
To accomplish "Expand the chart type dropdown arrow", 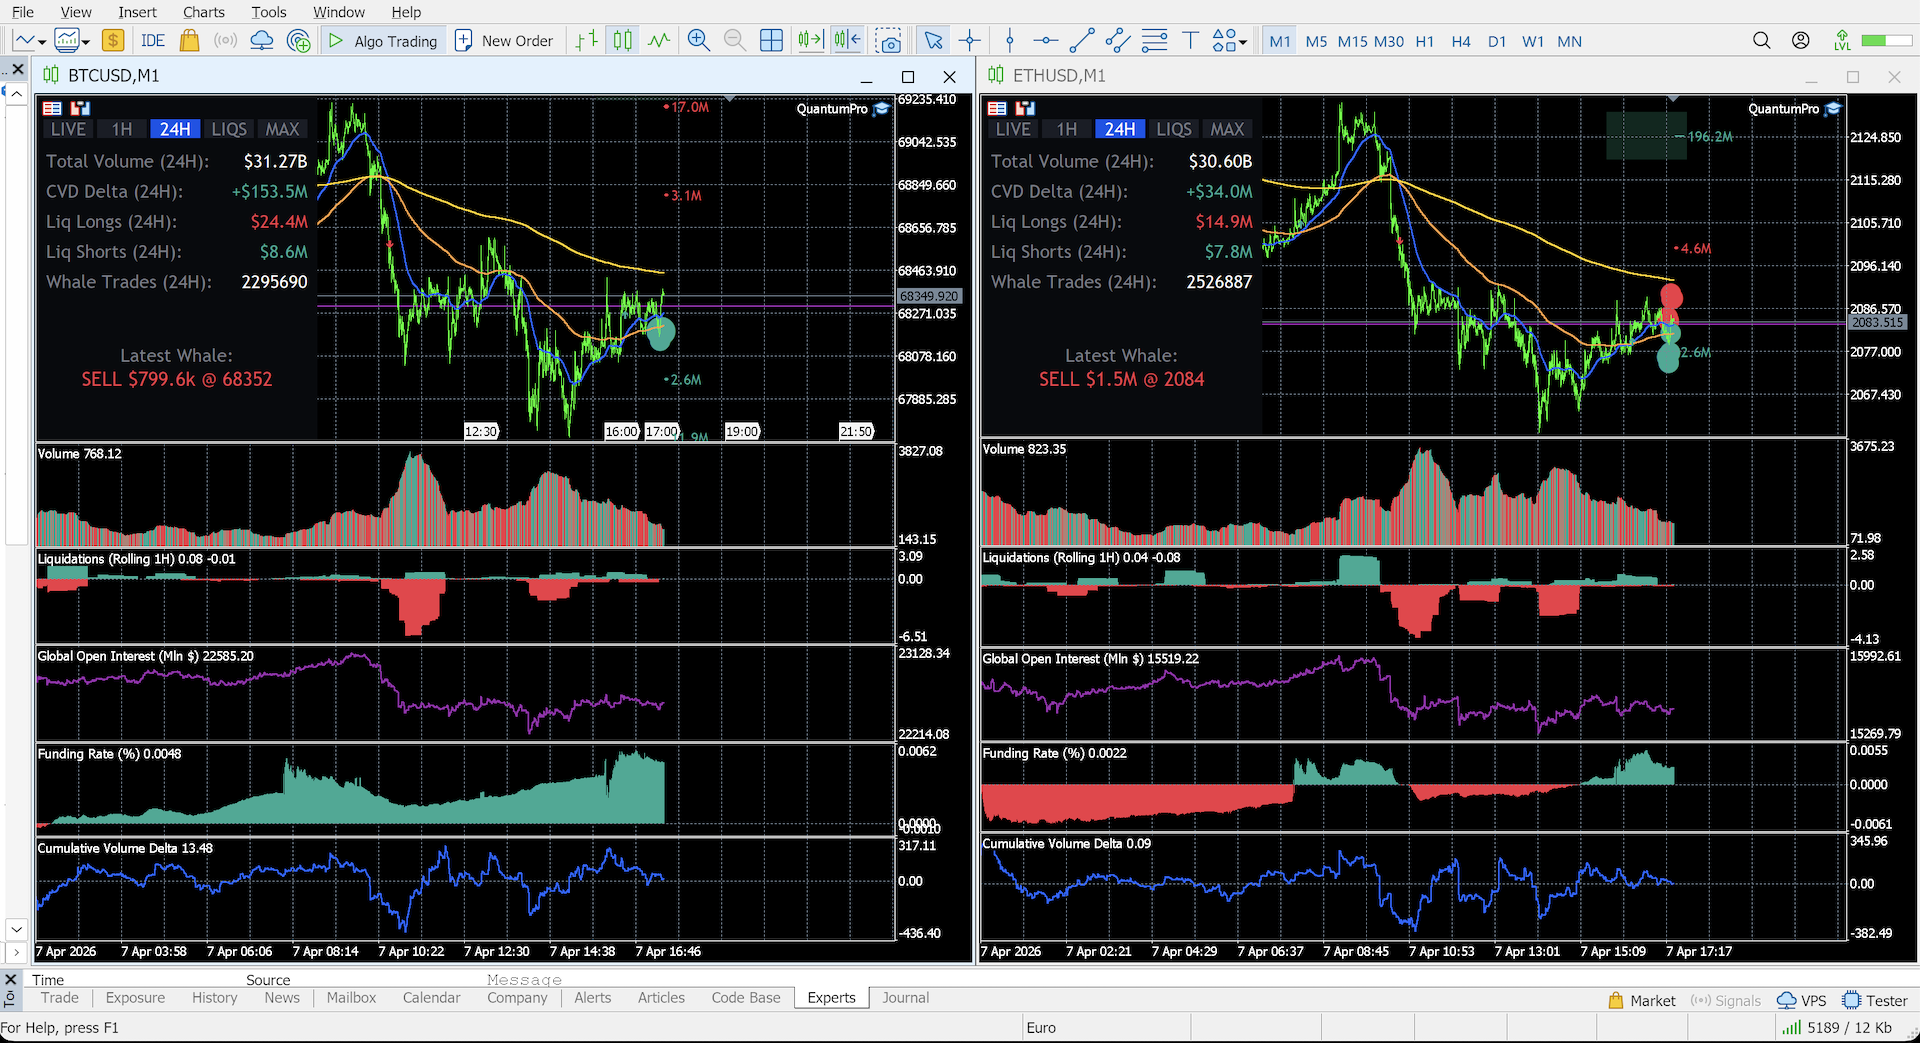I will tap(41, 42).
